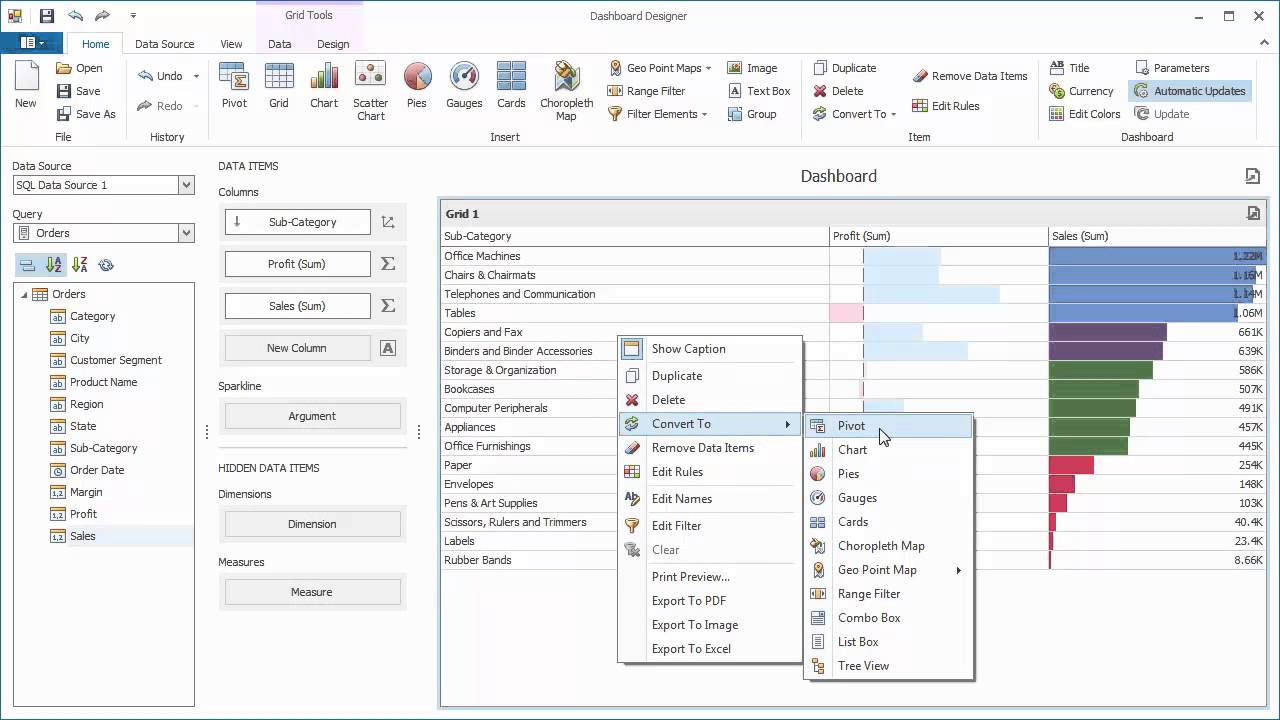Switch to the Data Source tab
This screenshot has width=1280, height=720.
pyautogui.click(x=165, y=44)
